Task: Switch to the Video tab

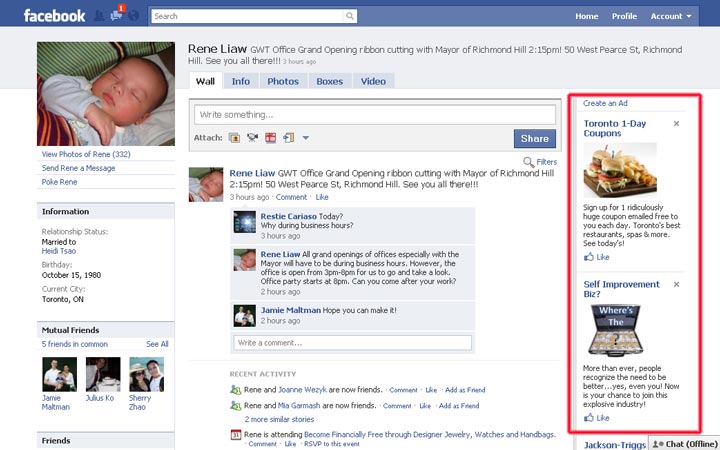Action: pos(373,81)
